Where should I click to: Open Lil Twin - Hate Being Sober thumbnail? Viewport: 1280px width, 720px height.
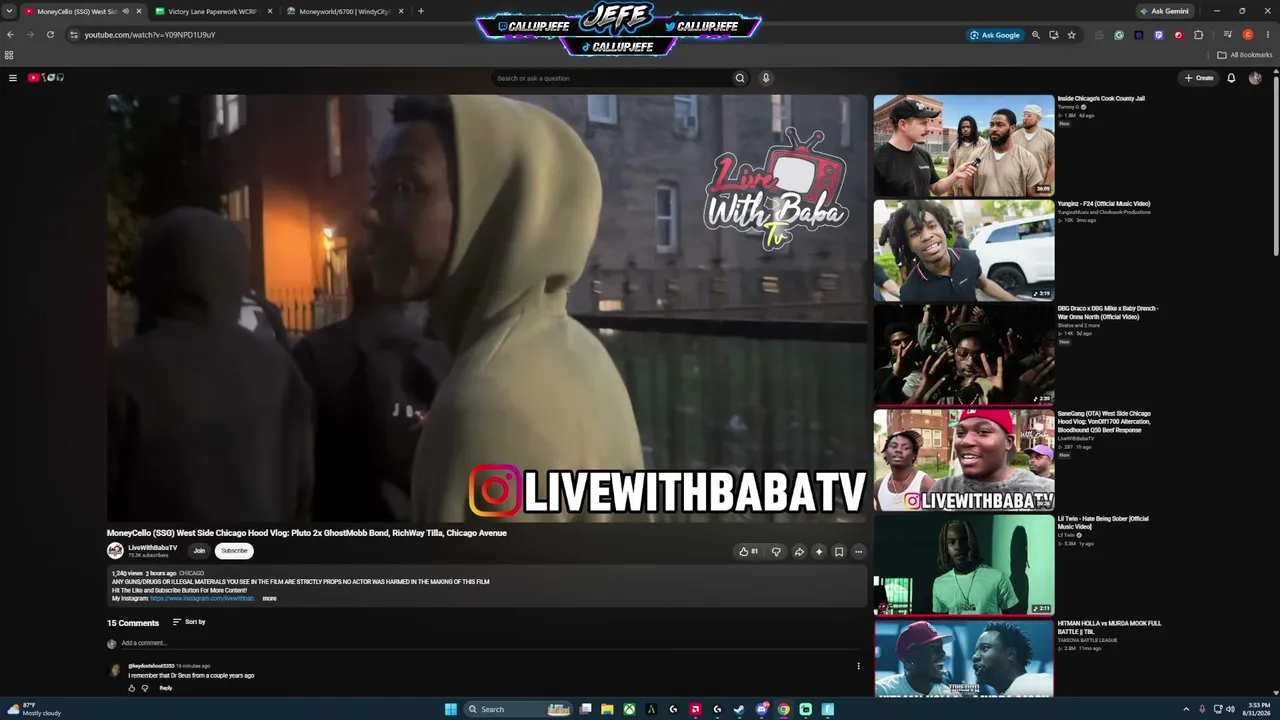(964, 565)
